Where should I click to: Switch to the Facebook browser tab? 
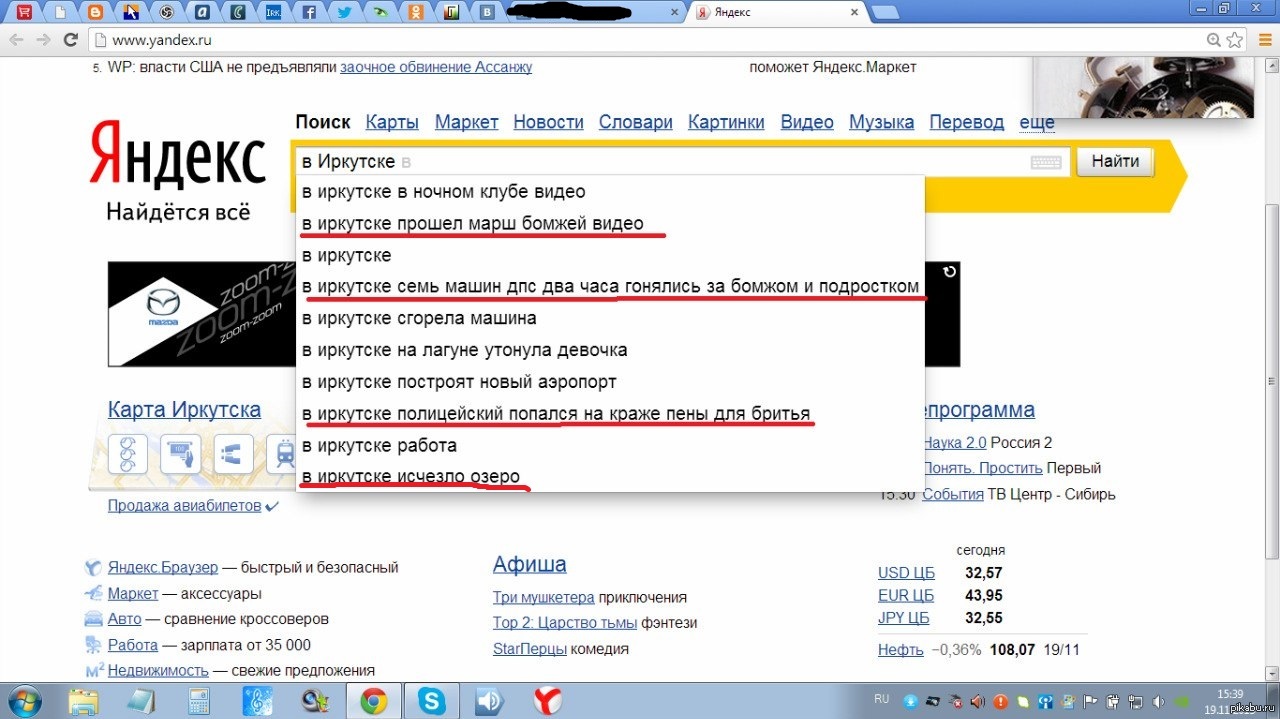point(310,13)
